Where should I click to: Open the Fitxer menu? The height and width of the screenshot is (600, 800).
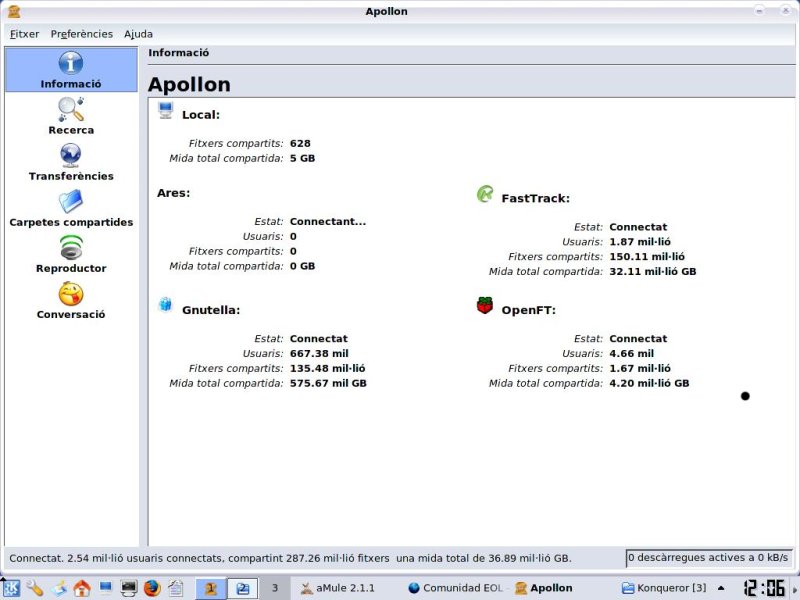(x=24, y=34)
